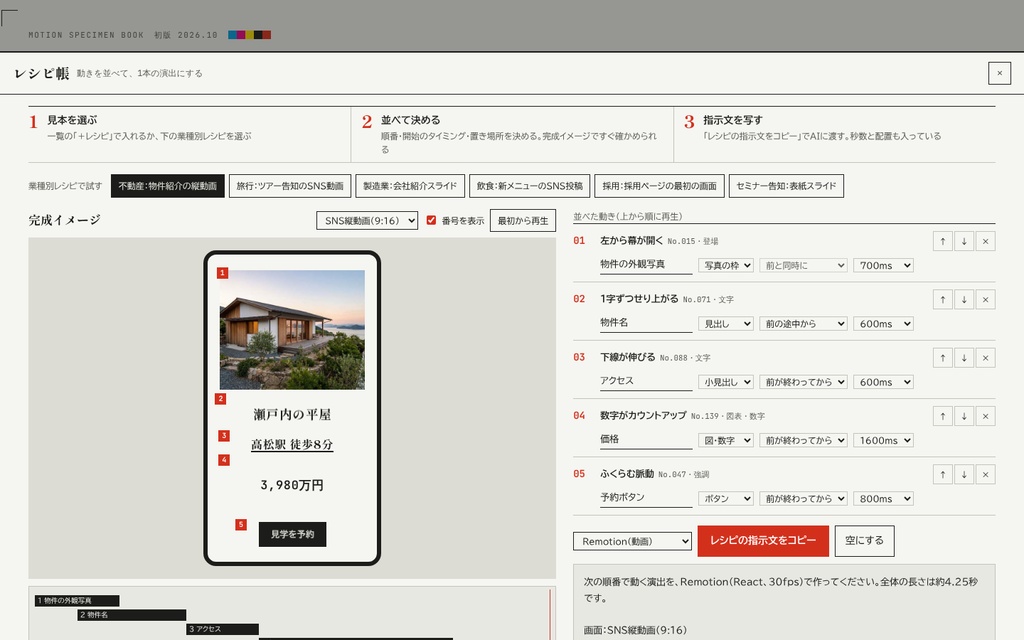Toggle the 番号を表示 checkbox
Image resolution: width=1024 pixels, height=640 pixels.
coord(431,220)
